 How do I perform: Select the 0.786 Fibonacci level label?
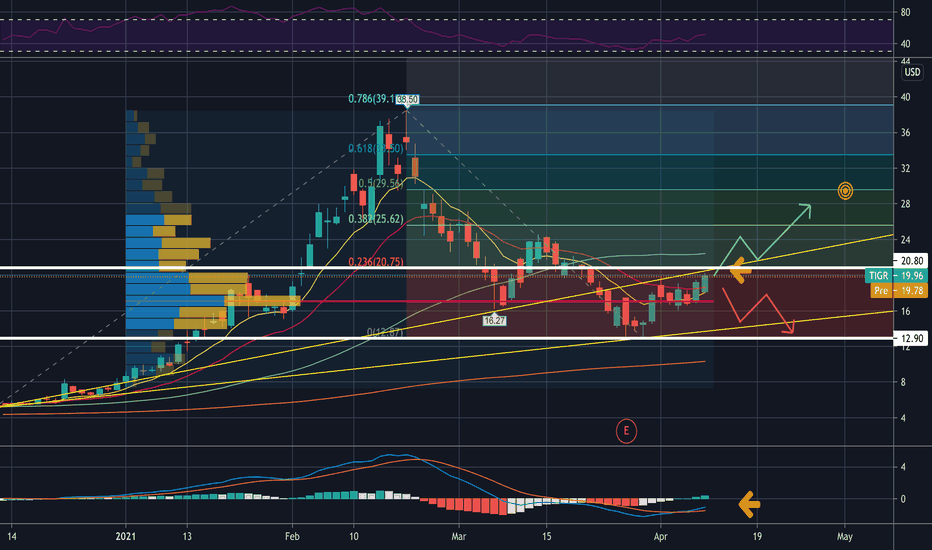371,99
